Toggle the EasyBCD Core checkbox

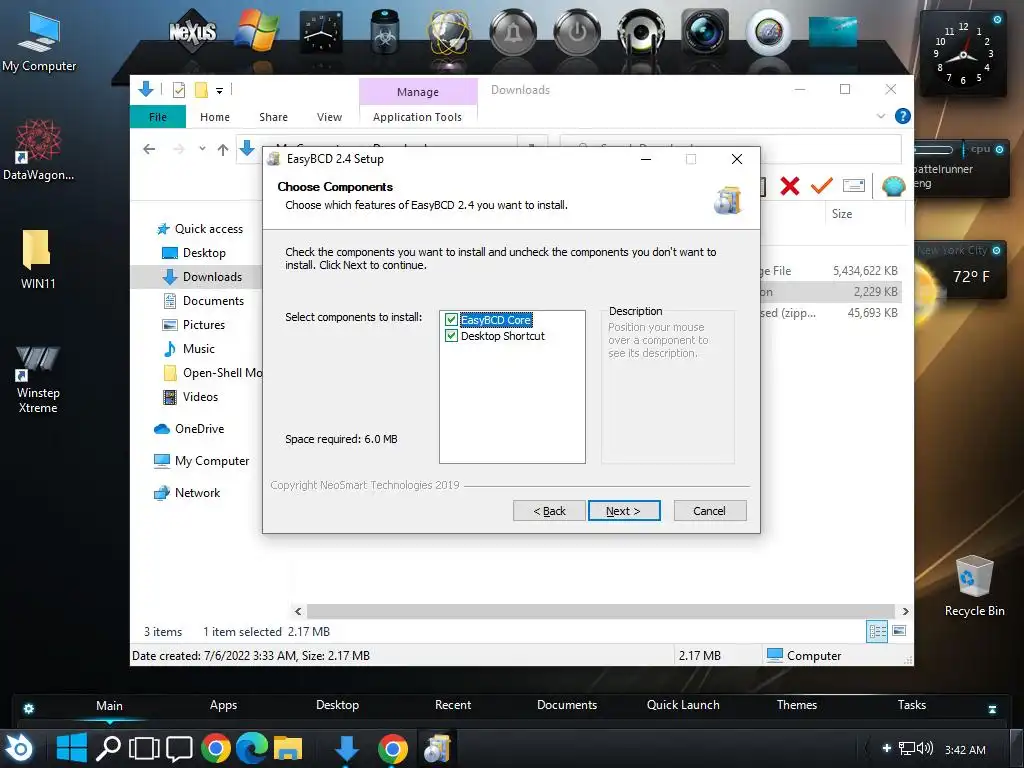[451, 320]
